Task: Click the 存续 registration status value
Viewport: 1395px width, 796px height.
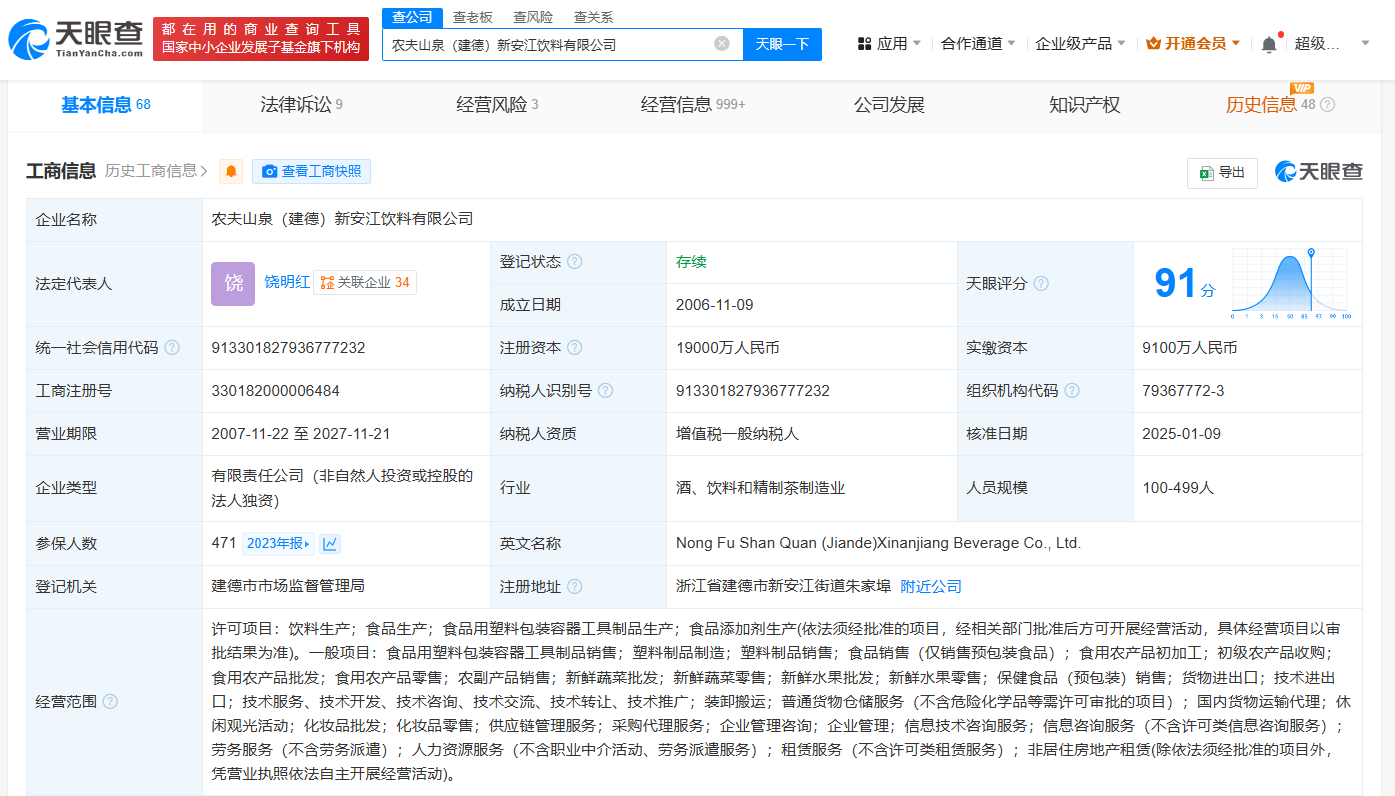Action: [691, 262]
